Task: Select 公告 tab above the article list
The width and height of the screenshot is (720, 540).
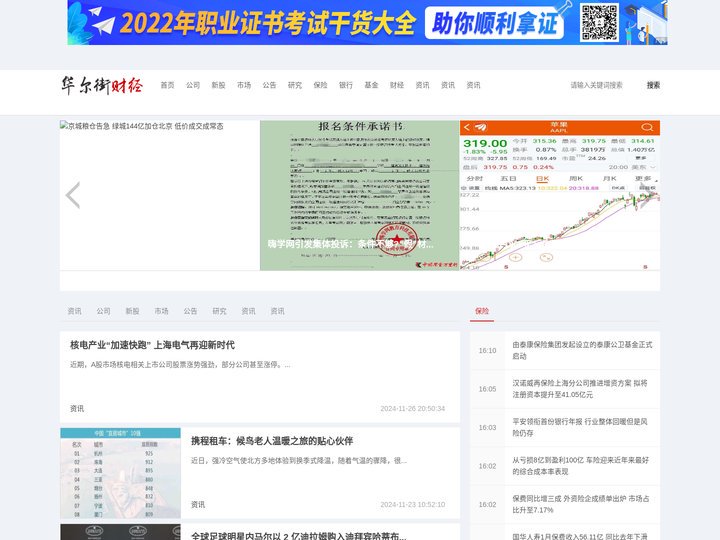Action: [190, 311]
